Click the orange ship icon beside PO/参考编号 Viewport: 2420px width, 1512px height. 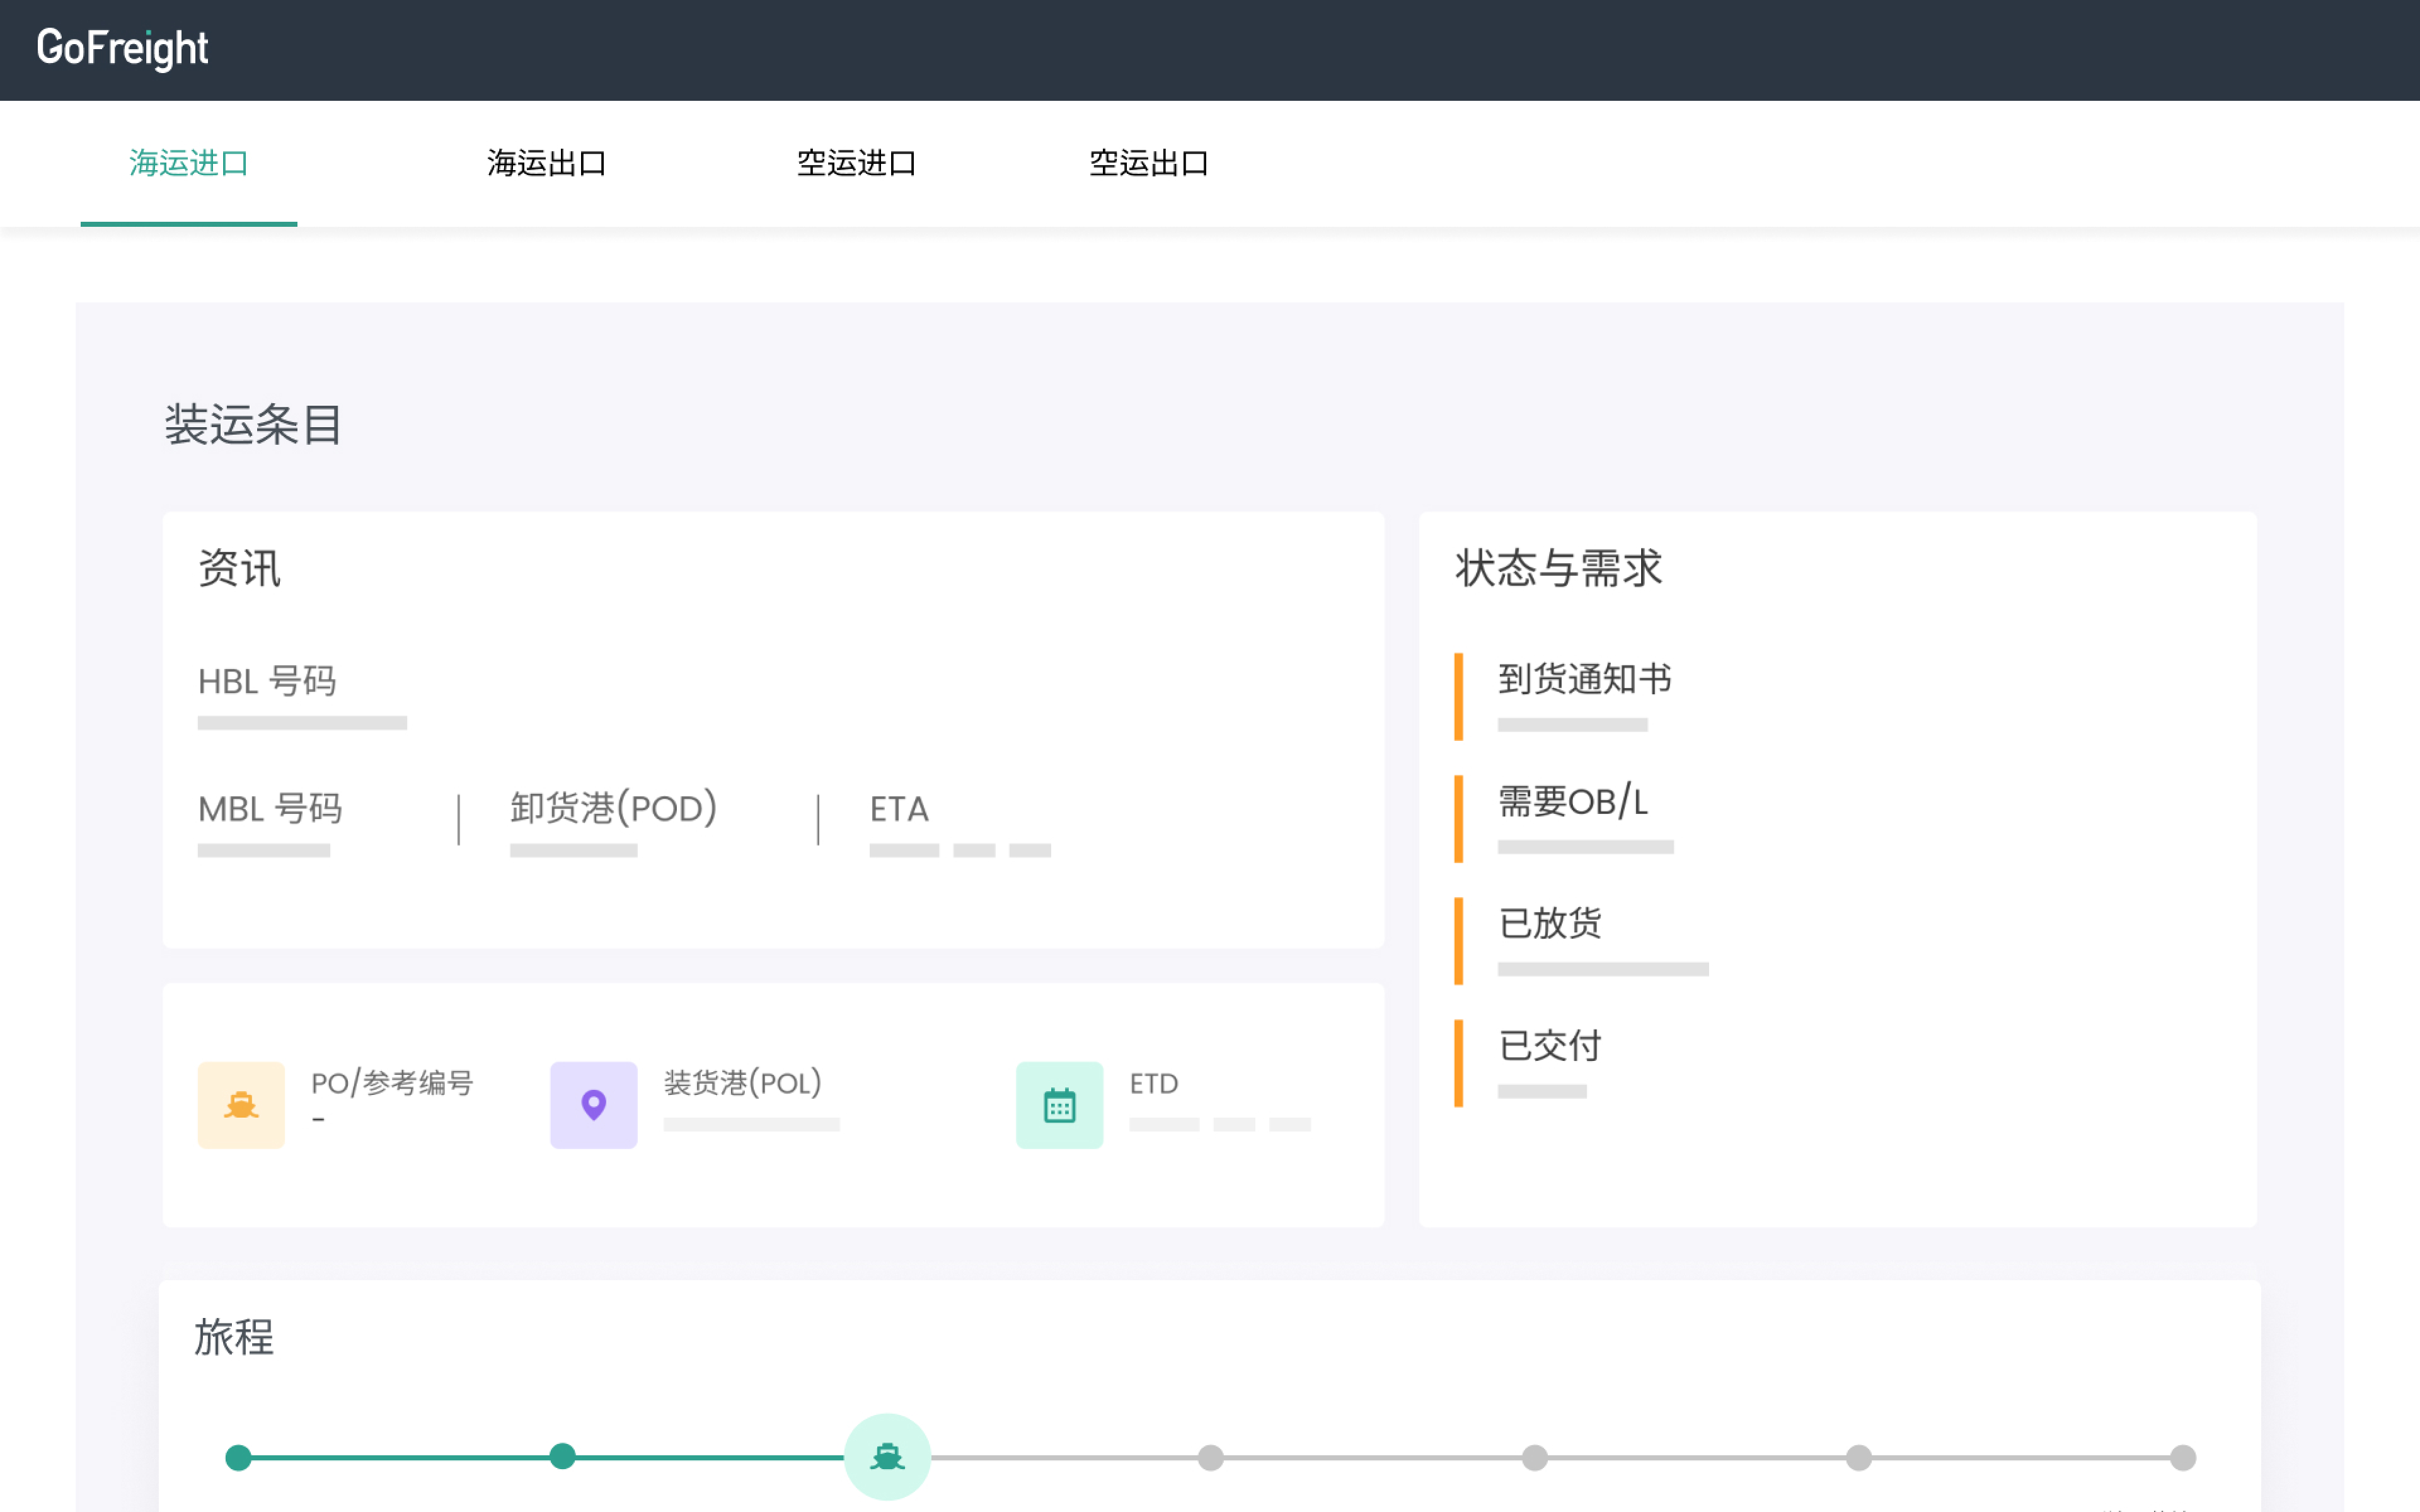[241, 1105]
